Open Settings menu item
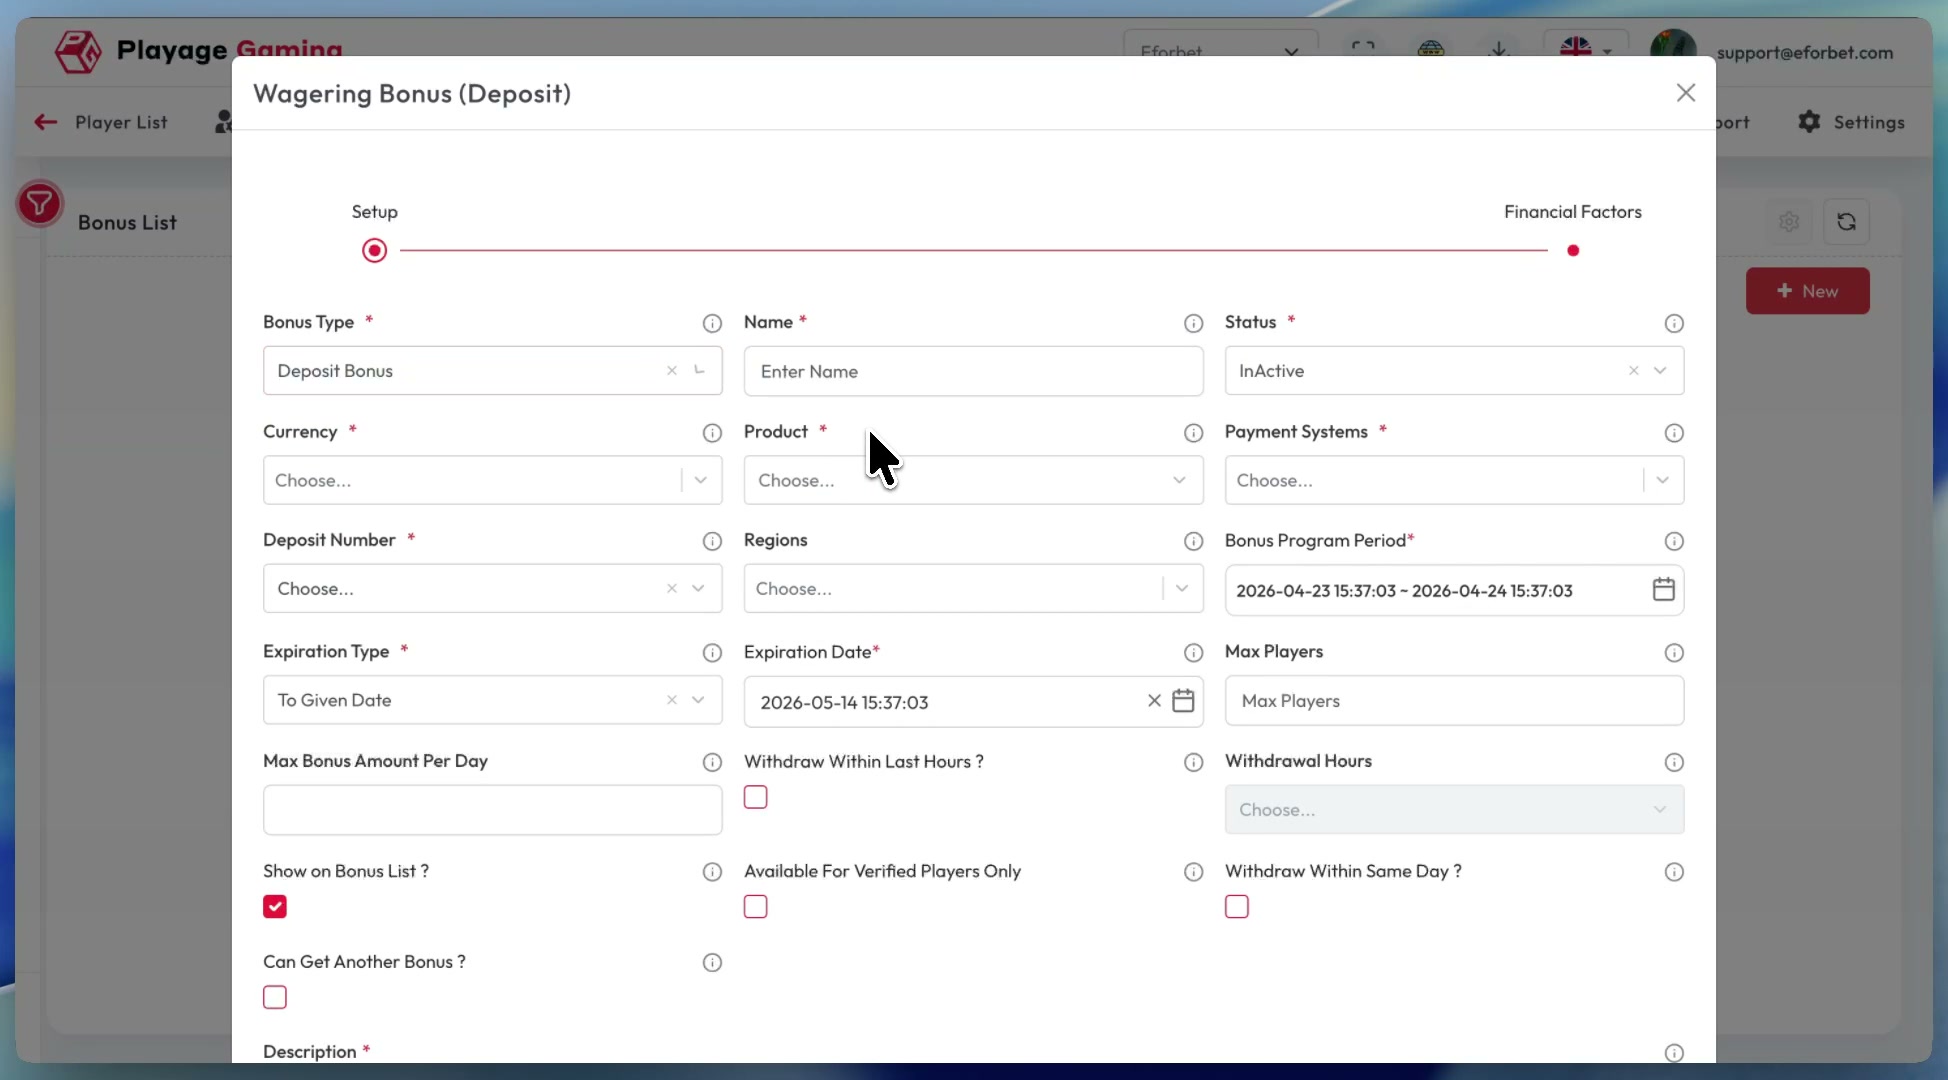 click(x=1851, y=122)
